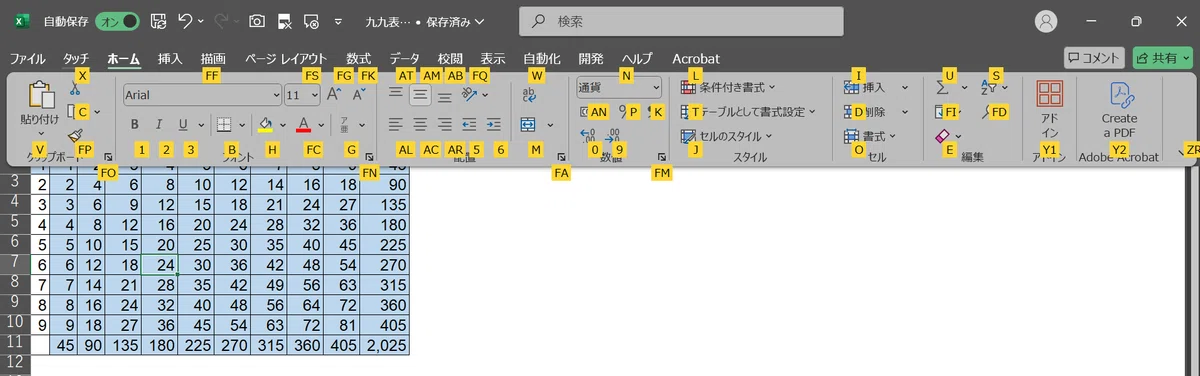Viewport: 1200px width, 376px height.
Task: Open the Clipboard group dialog launcher
Action: [108, 157]
